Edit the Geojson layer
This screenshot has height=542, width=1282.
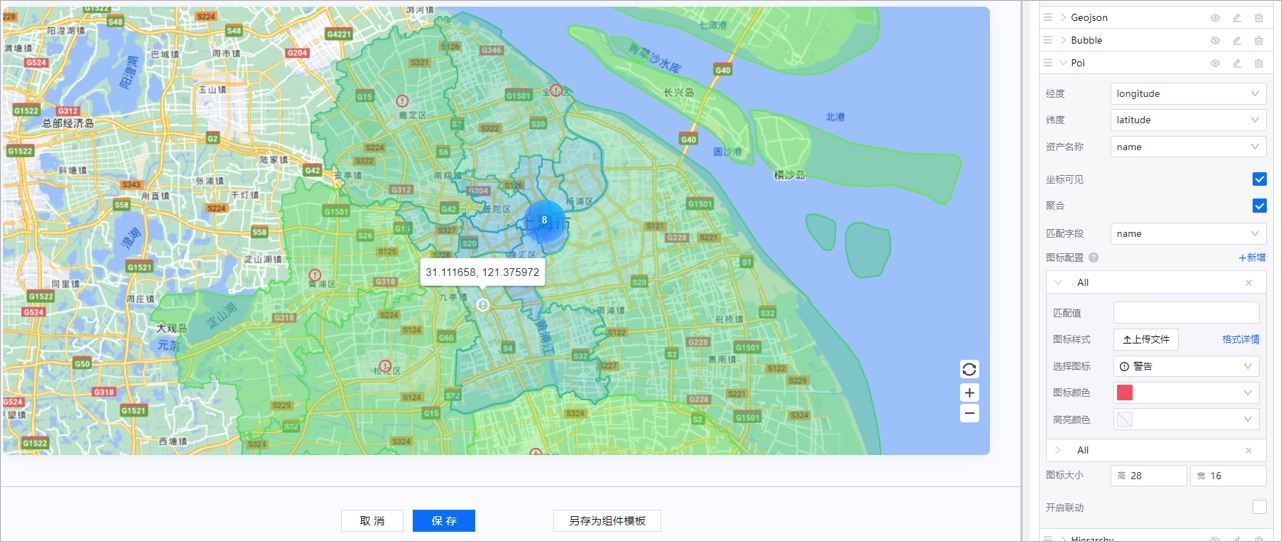(x=1237, y=18)
